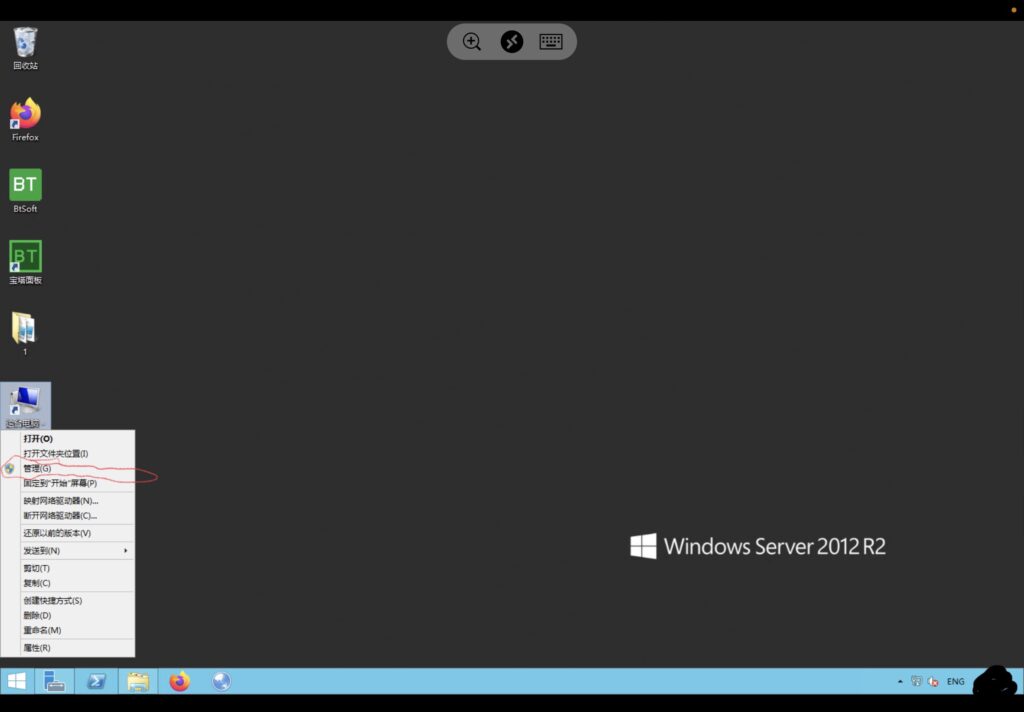Click the zoom-in magnifier in remote toolbar
1024x712 pixels.
tap(472, 42)
